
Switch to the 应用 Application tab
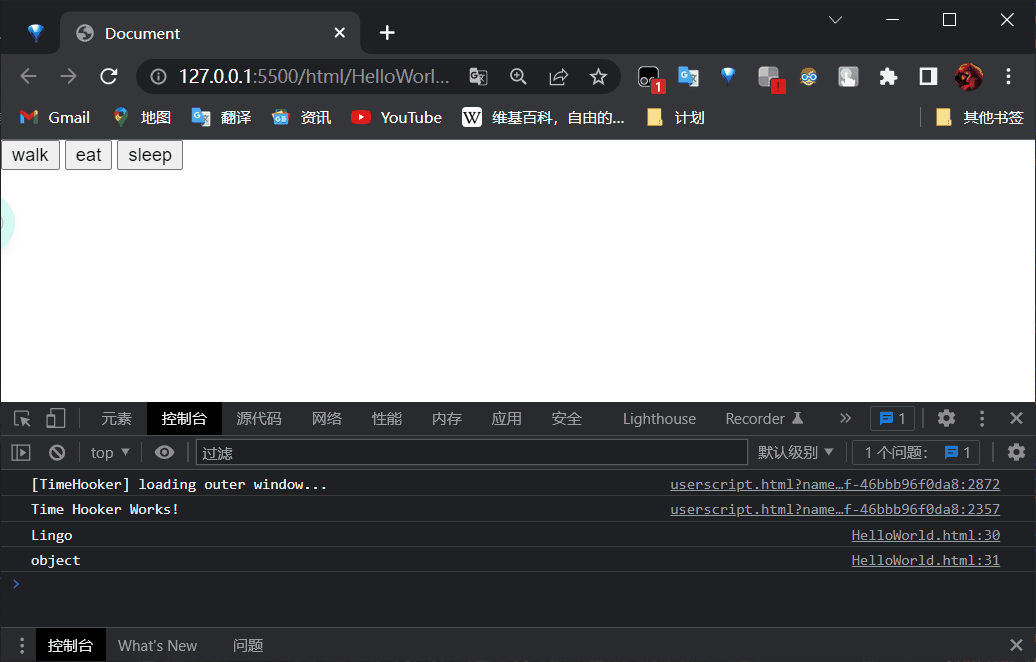[x=507, y=419]
